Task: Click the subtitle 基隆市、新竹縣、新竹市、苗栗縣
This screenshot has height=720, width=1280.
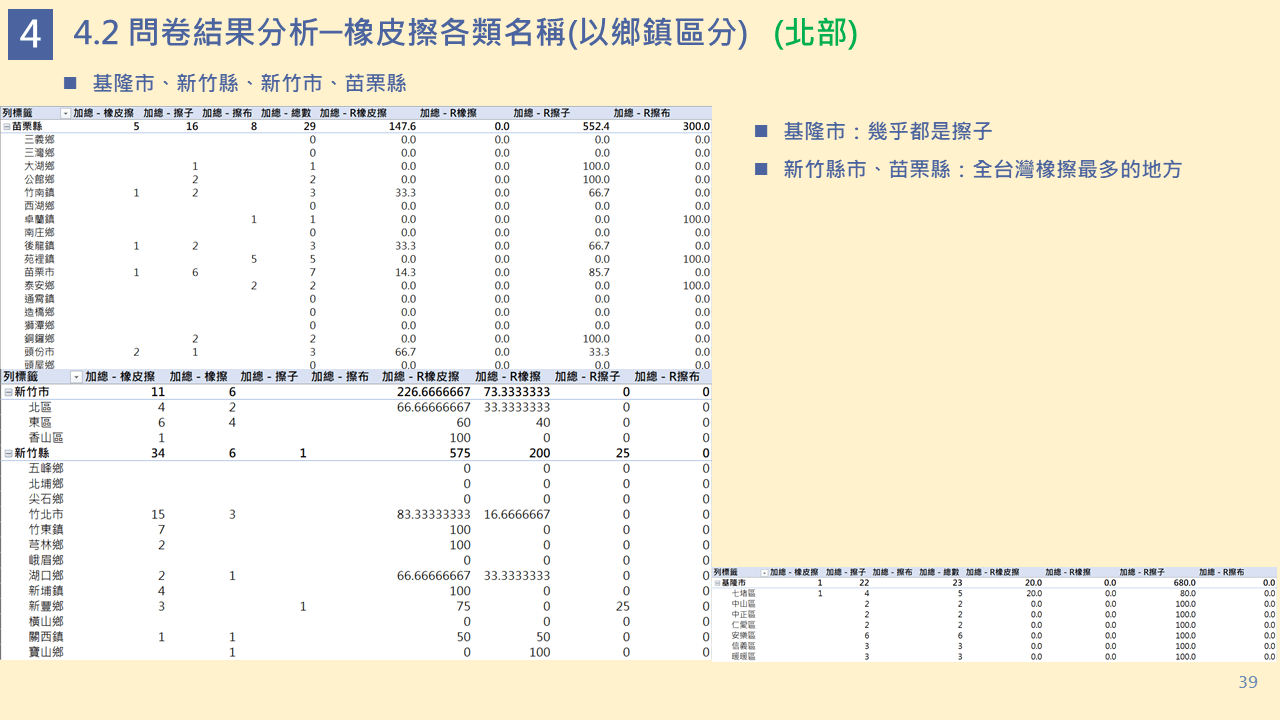Action: [249, 83]
